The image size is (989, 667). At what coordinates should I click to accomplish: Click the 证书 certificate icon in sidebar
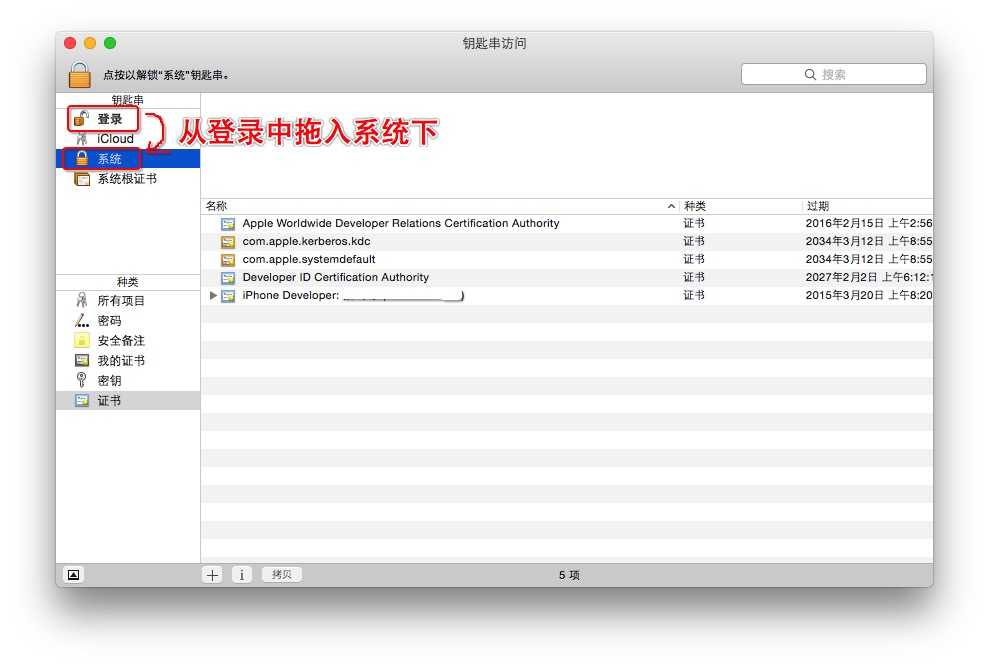pyautogui.click(x=82, y=400)
